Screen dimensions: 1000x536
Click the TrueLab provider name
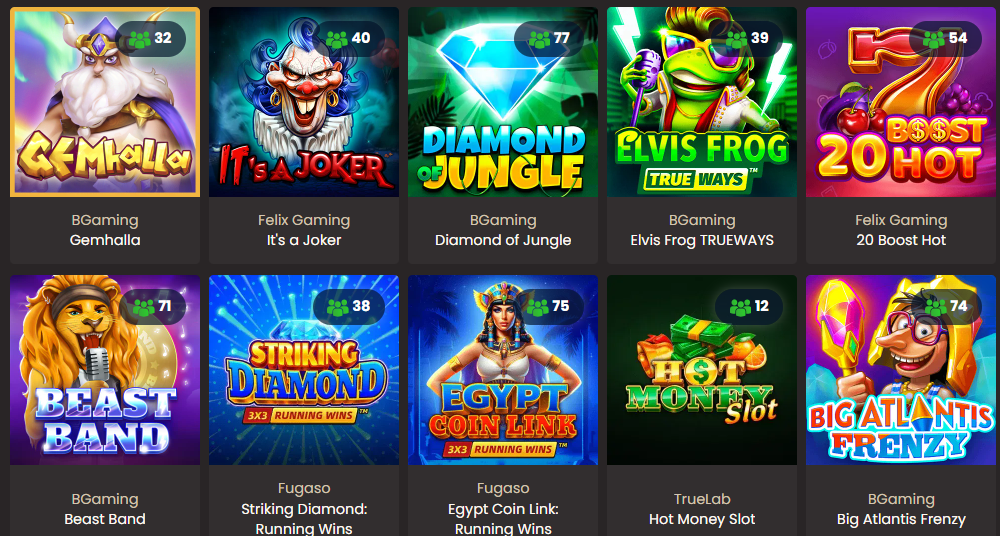pos(702,499)
